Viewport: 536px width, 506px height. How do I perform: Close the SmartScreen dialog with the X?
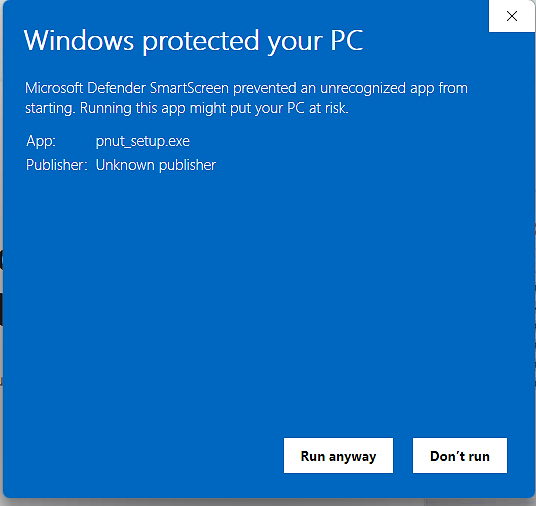pos(512,16)
